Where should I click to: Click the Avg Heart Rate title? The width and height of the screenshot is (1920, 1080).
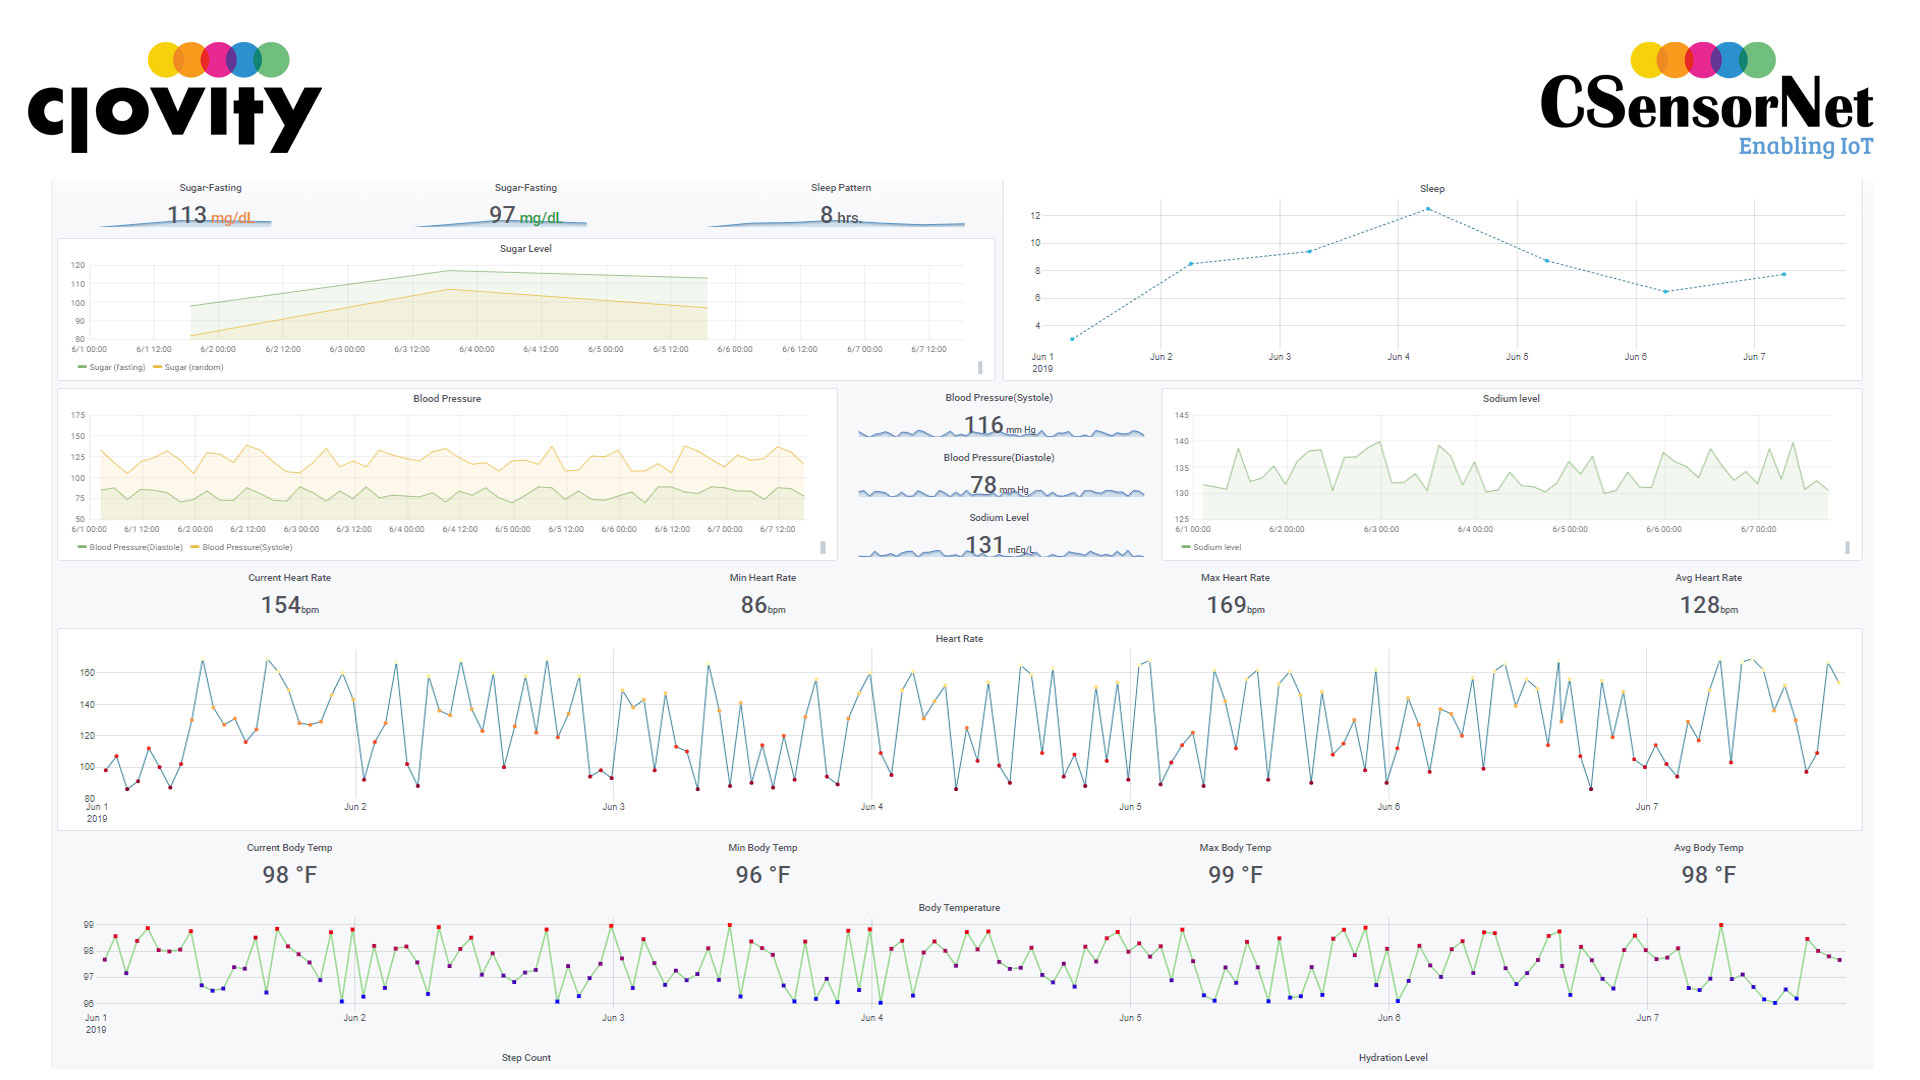(x=1708, y=578)
